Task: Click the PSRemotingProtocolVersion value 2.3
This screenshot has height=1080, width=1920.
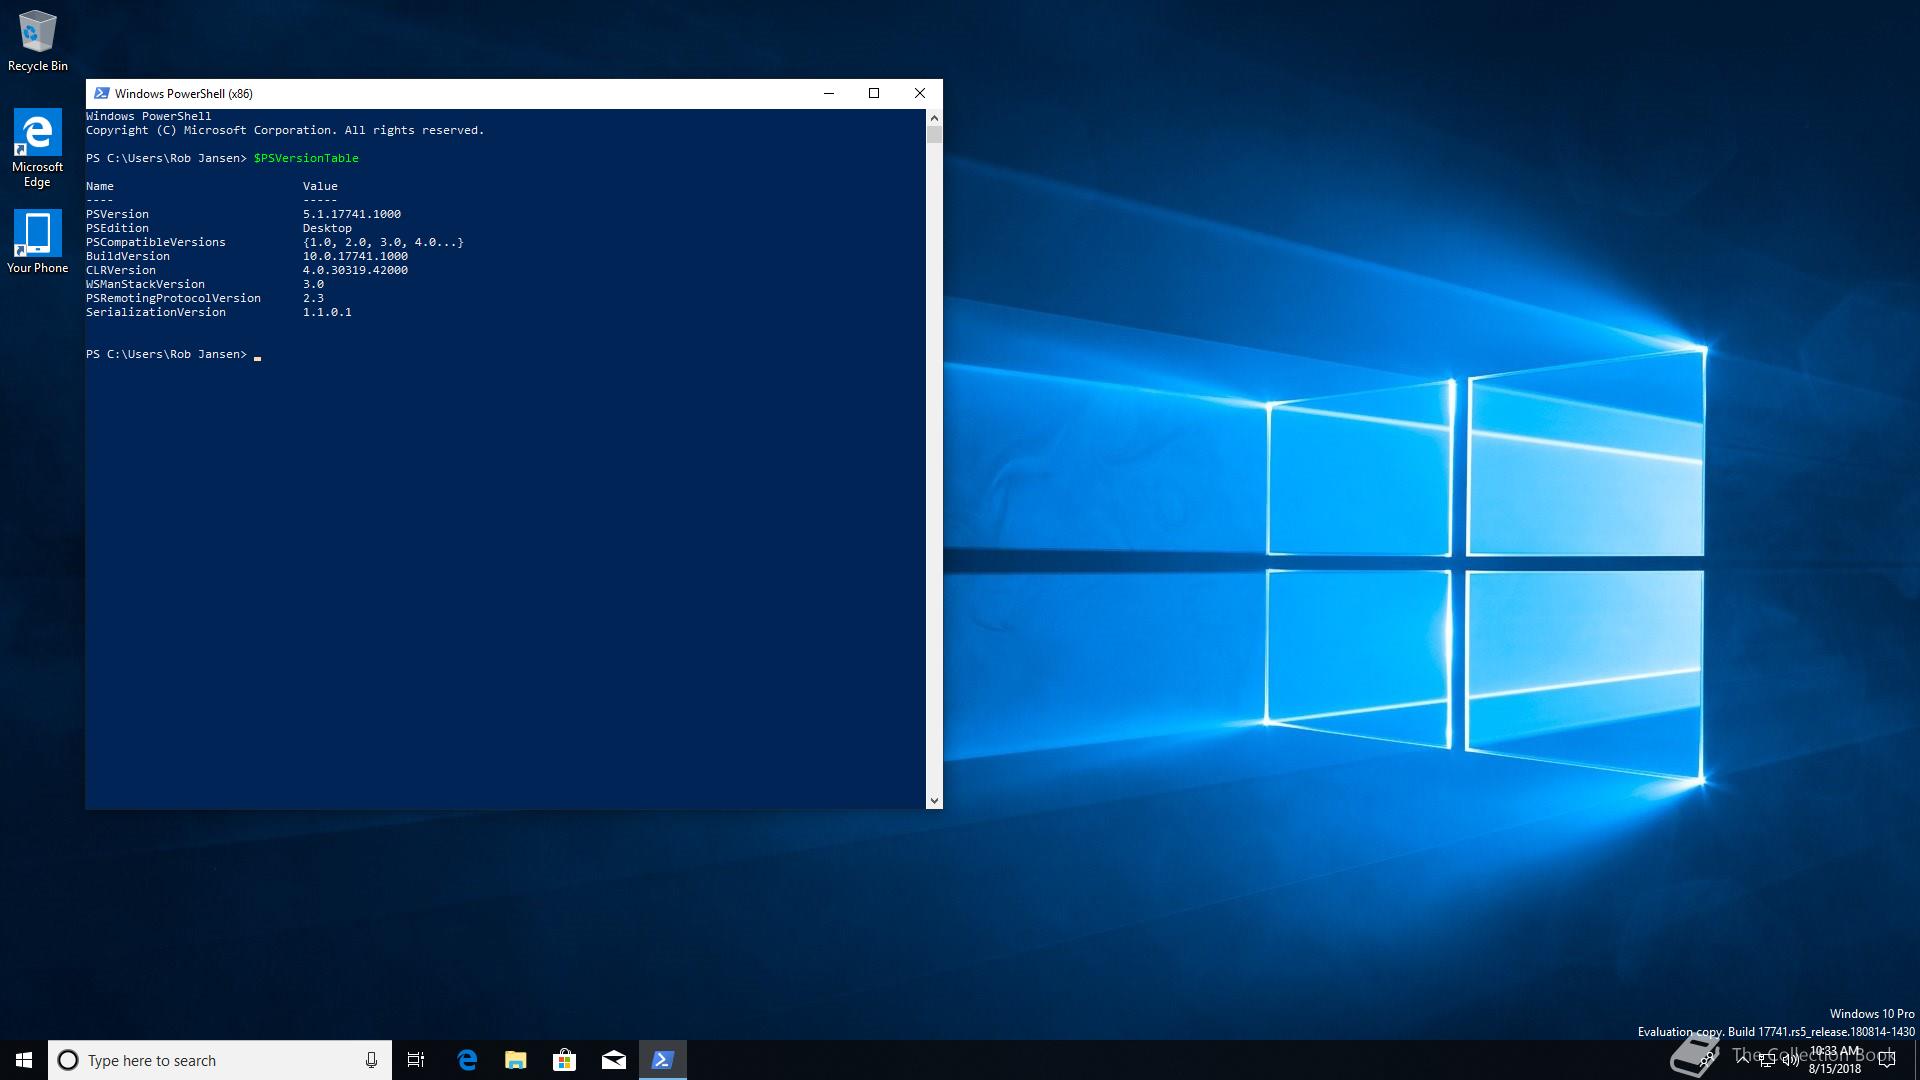Action: (x=313, y=298)
